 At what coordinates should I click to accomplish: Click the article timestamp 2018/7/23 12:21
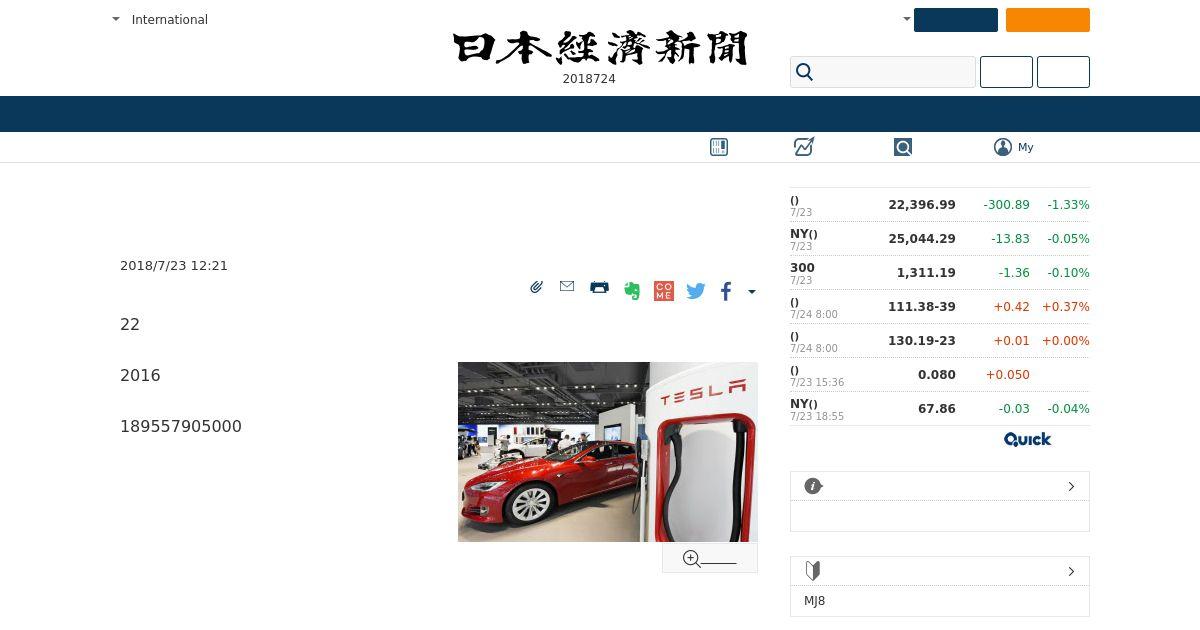click(174, 266)
